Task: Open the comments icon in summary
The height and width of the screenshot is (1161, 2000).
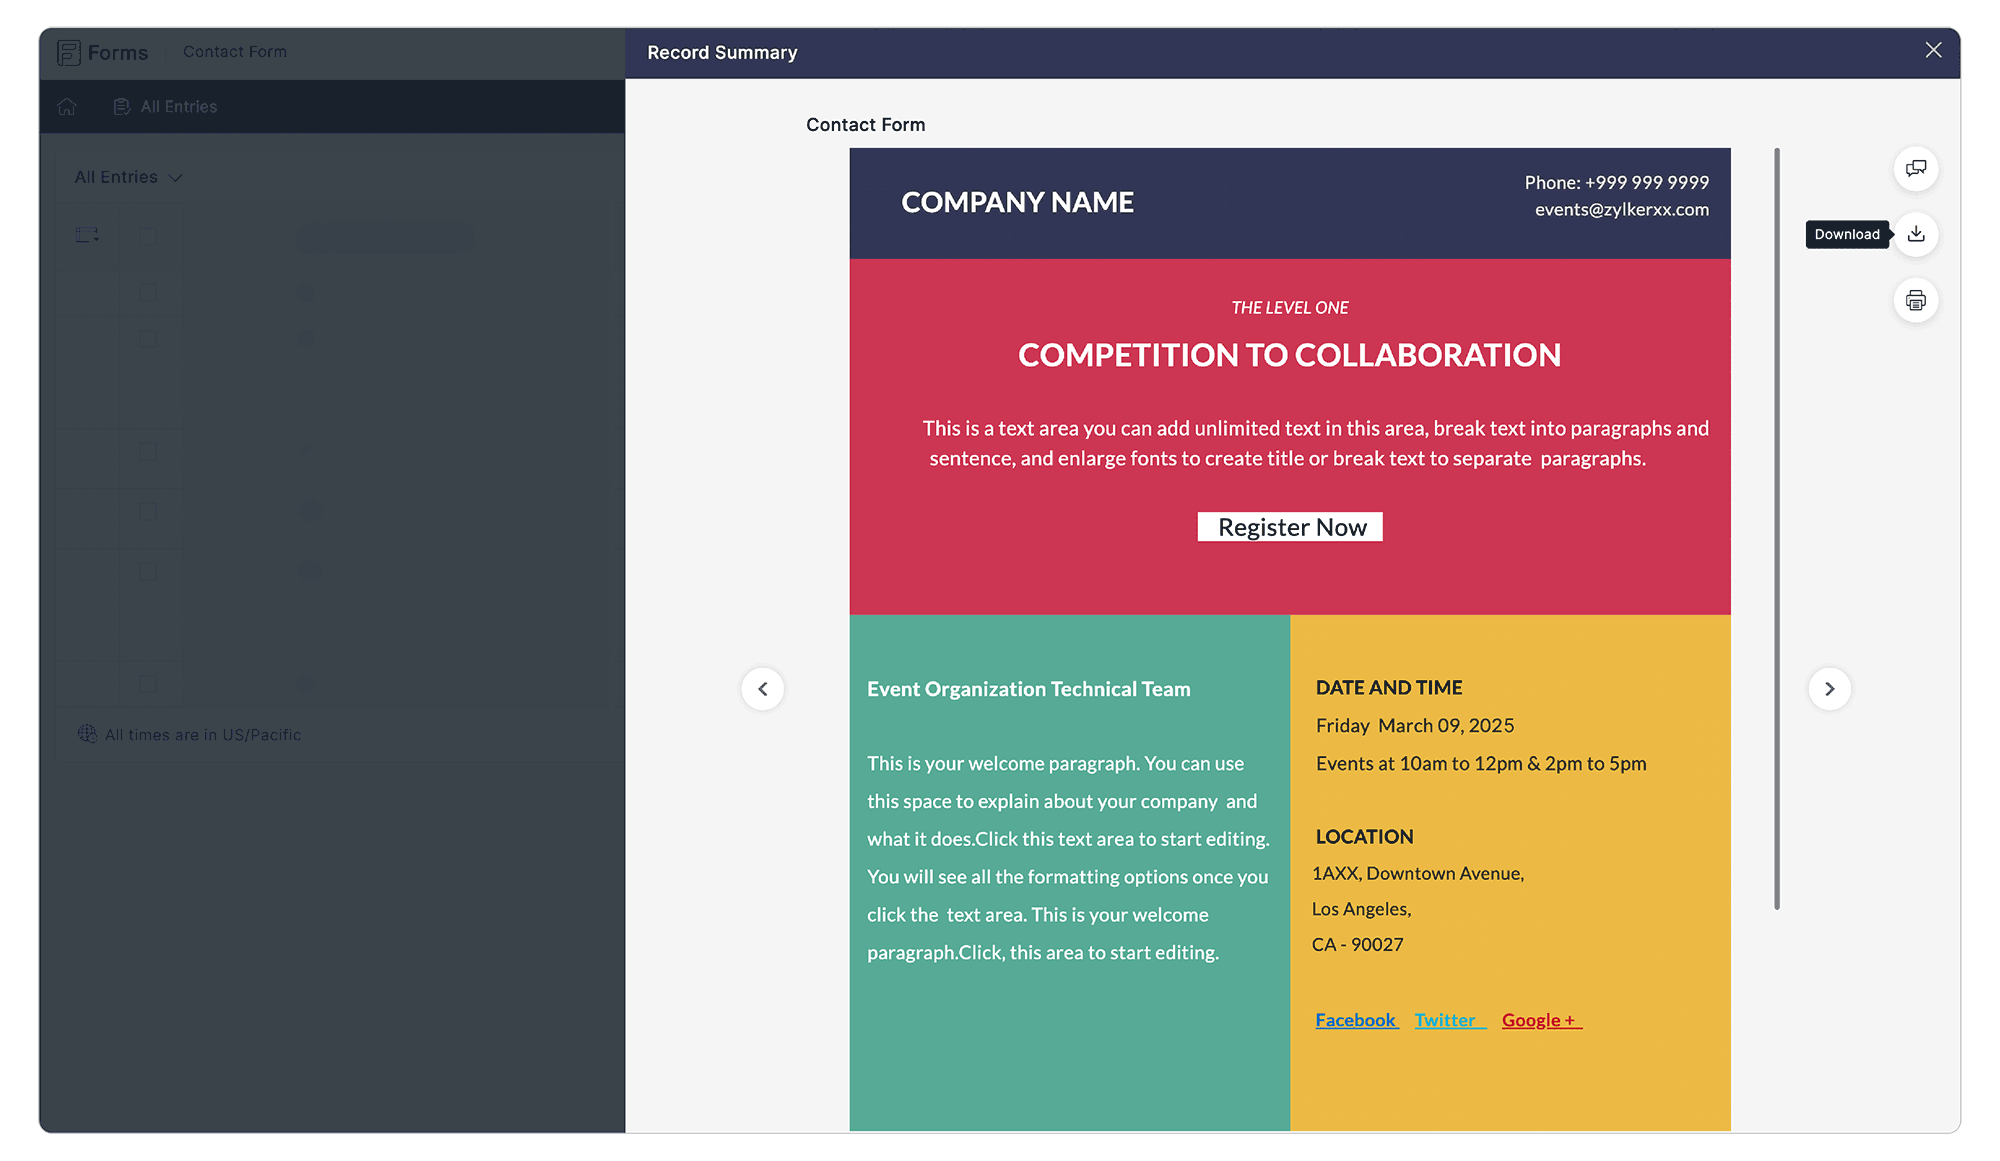Action: pos(1915,168)
